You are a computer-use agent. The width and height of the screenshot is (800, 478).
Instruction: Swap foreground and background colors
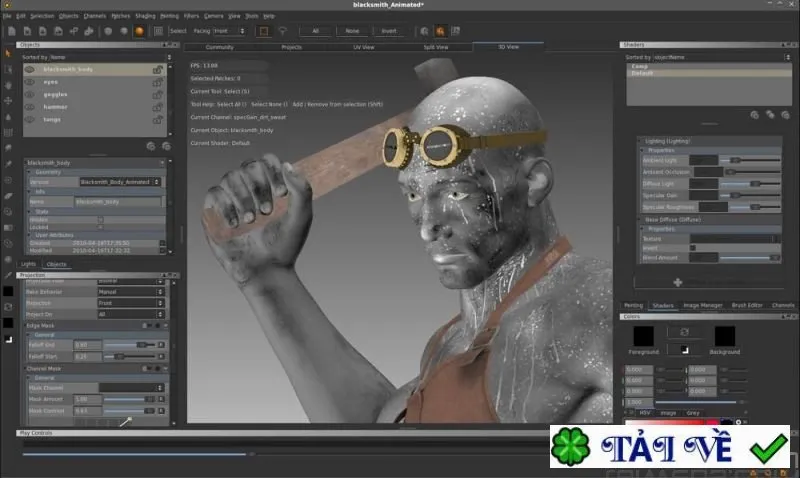click(684, 332)
